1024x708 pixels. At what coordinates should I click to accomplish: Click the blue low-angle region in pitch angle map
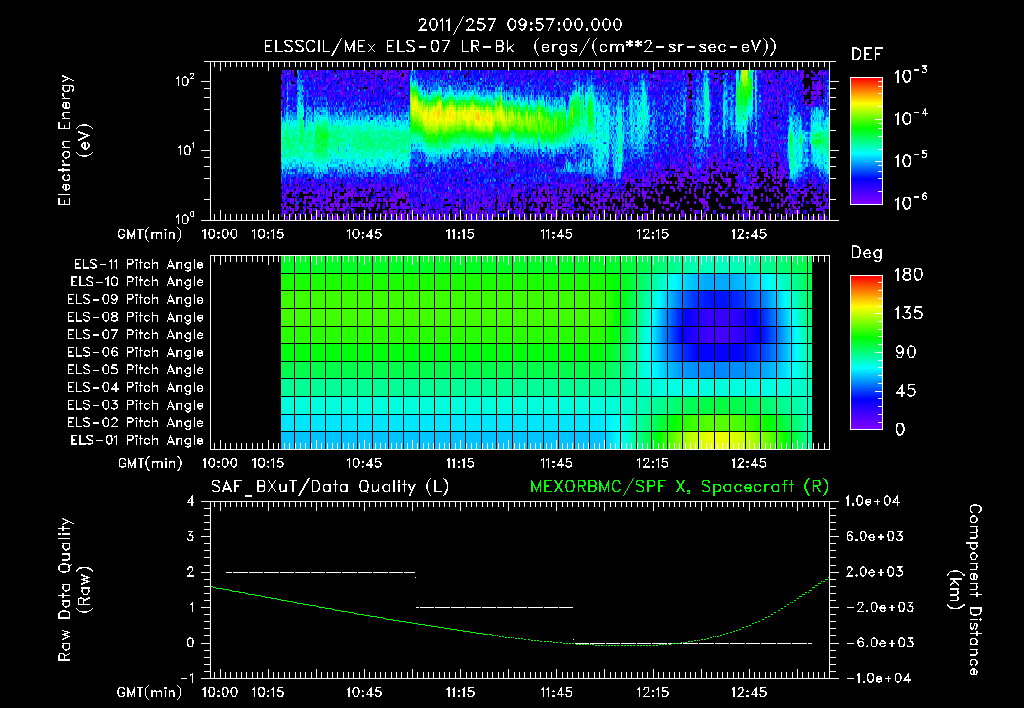(x=720, y=326)
